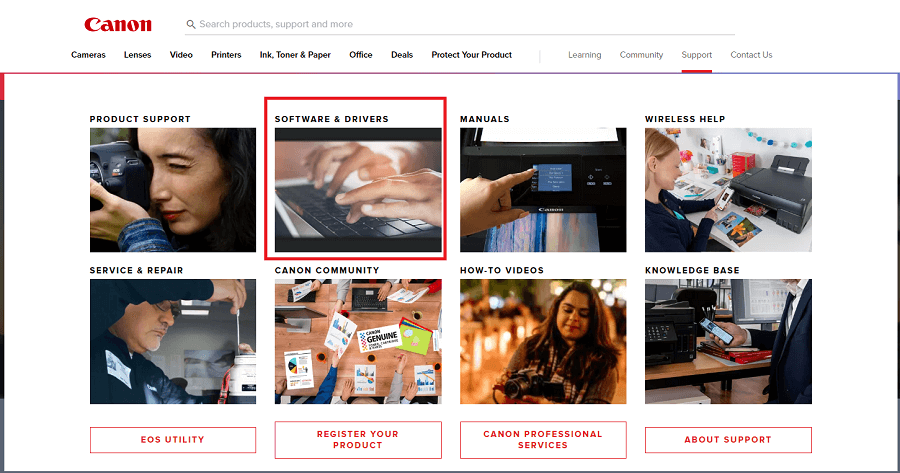
Task: Click Protect Your Product link
Action: coord(471,55)
